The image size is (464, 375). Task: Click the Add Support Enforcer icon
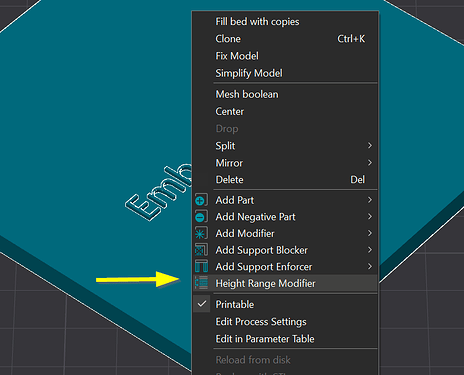click(201, 267)
